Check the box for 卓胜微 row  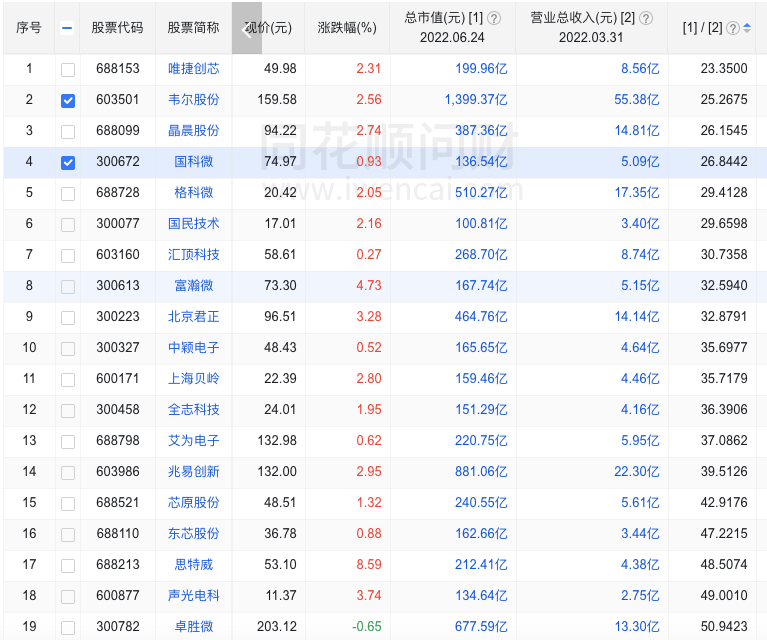68,627
